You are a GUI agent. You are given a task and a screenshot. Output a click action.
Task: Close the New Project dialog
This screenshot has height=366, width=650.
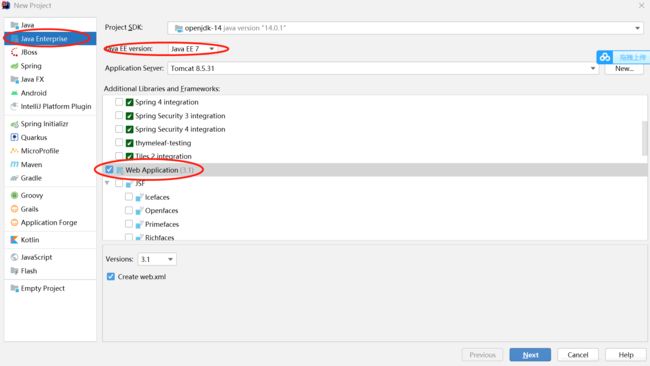coord(641,5)
